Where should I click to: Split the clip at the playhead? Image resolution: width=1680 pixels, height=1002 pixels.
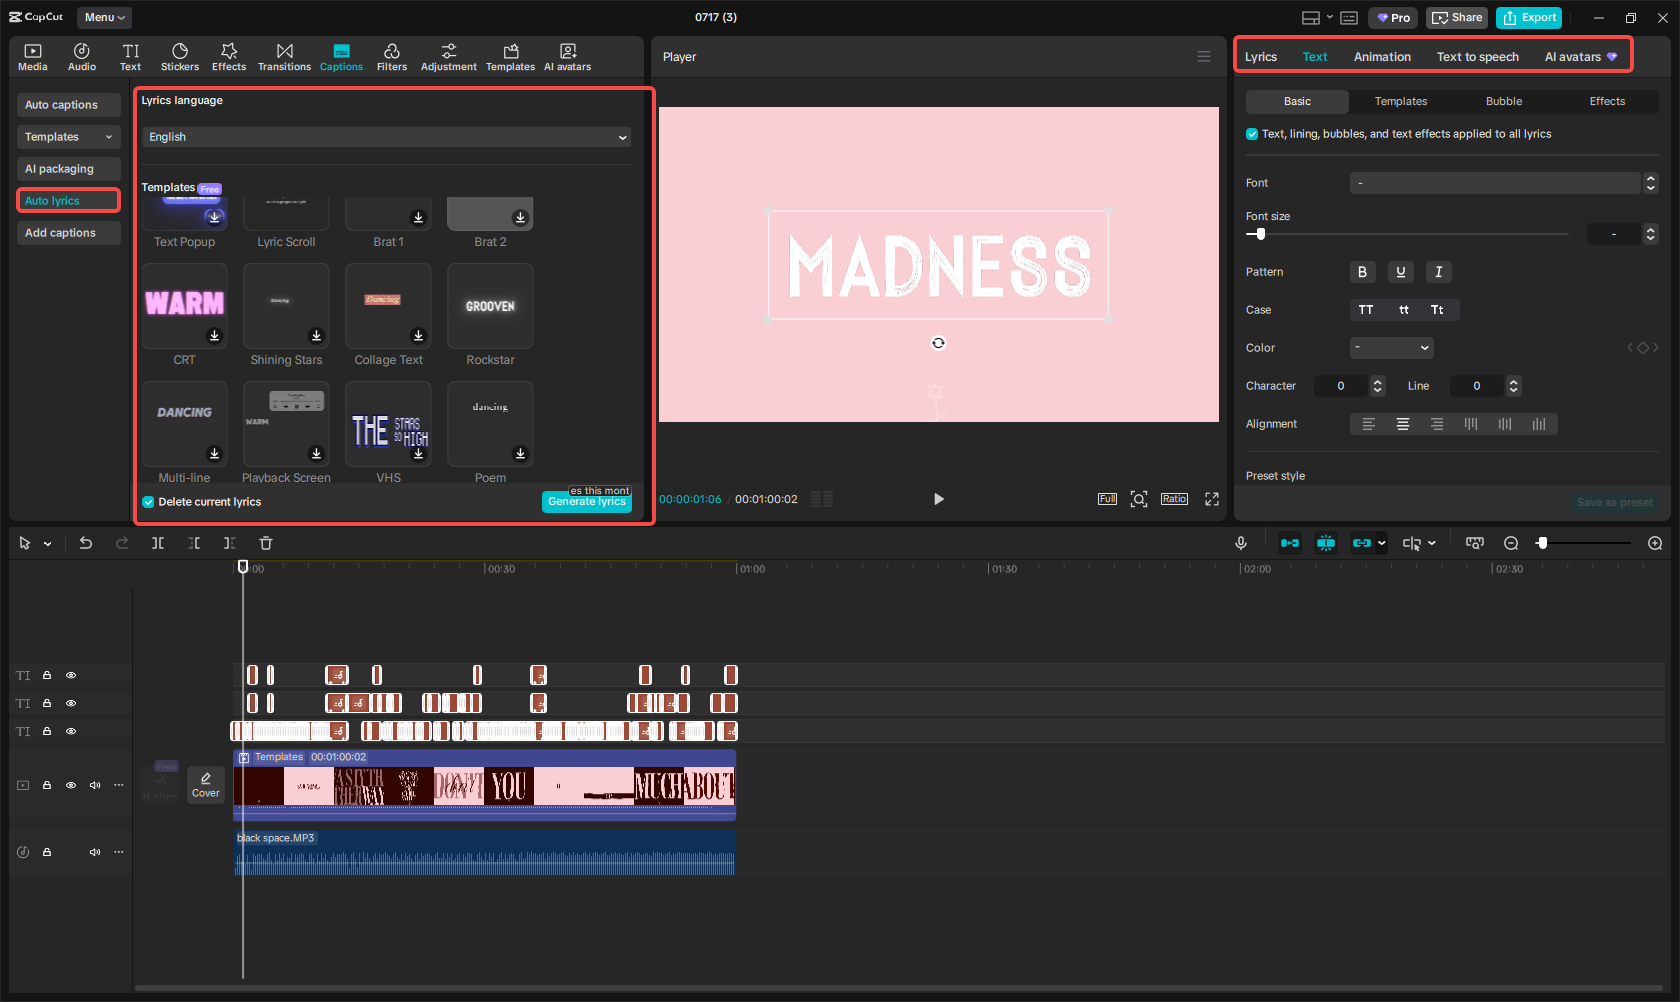[x=157, y=543]
